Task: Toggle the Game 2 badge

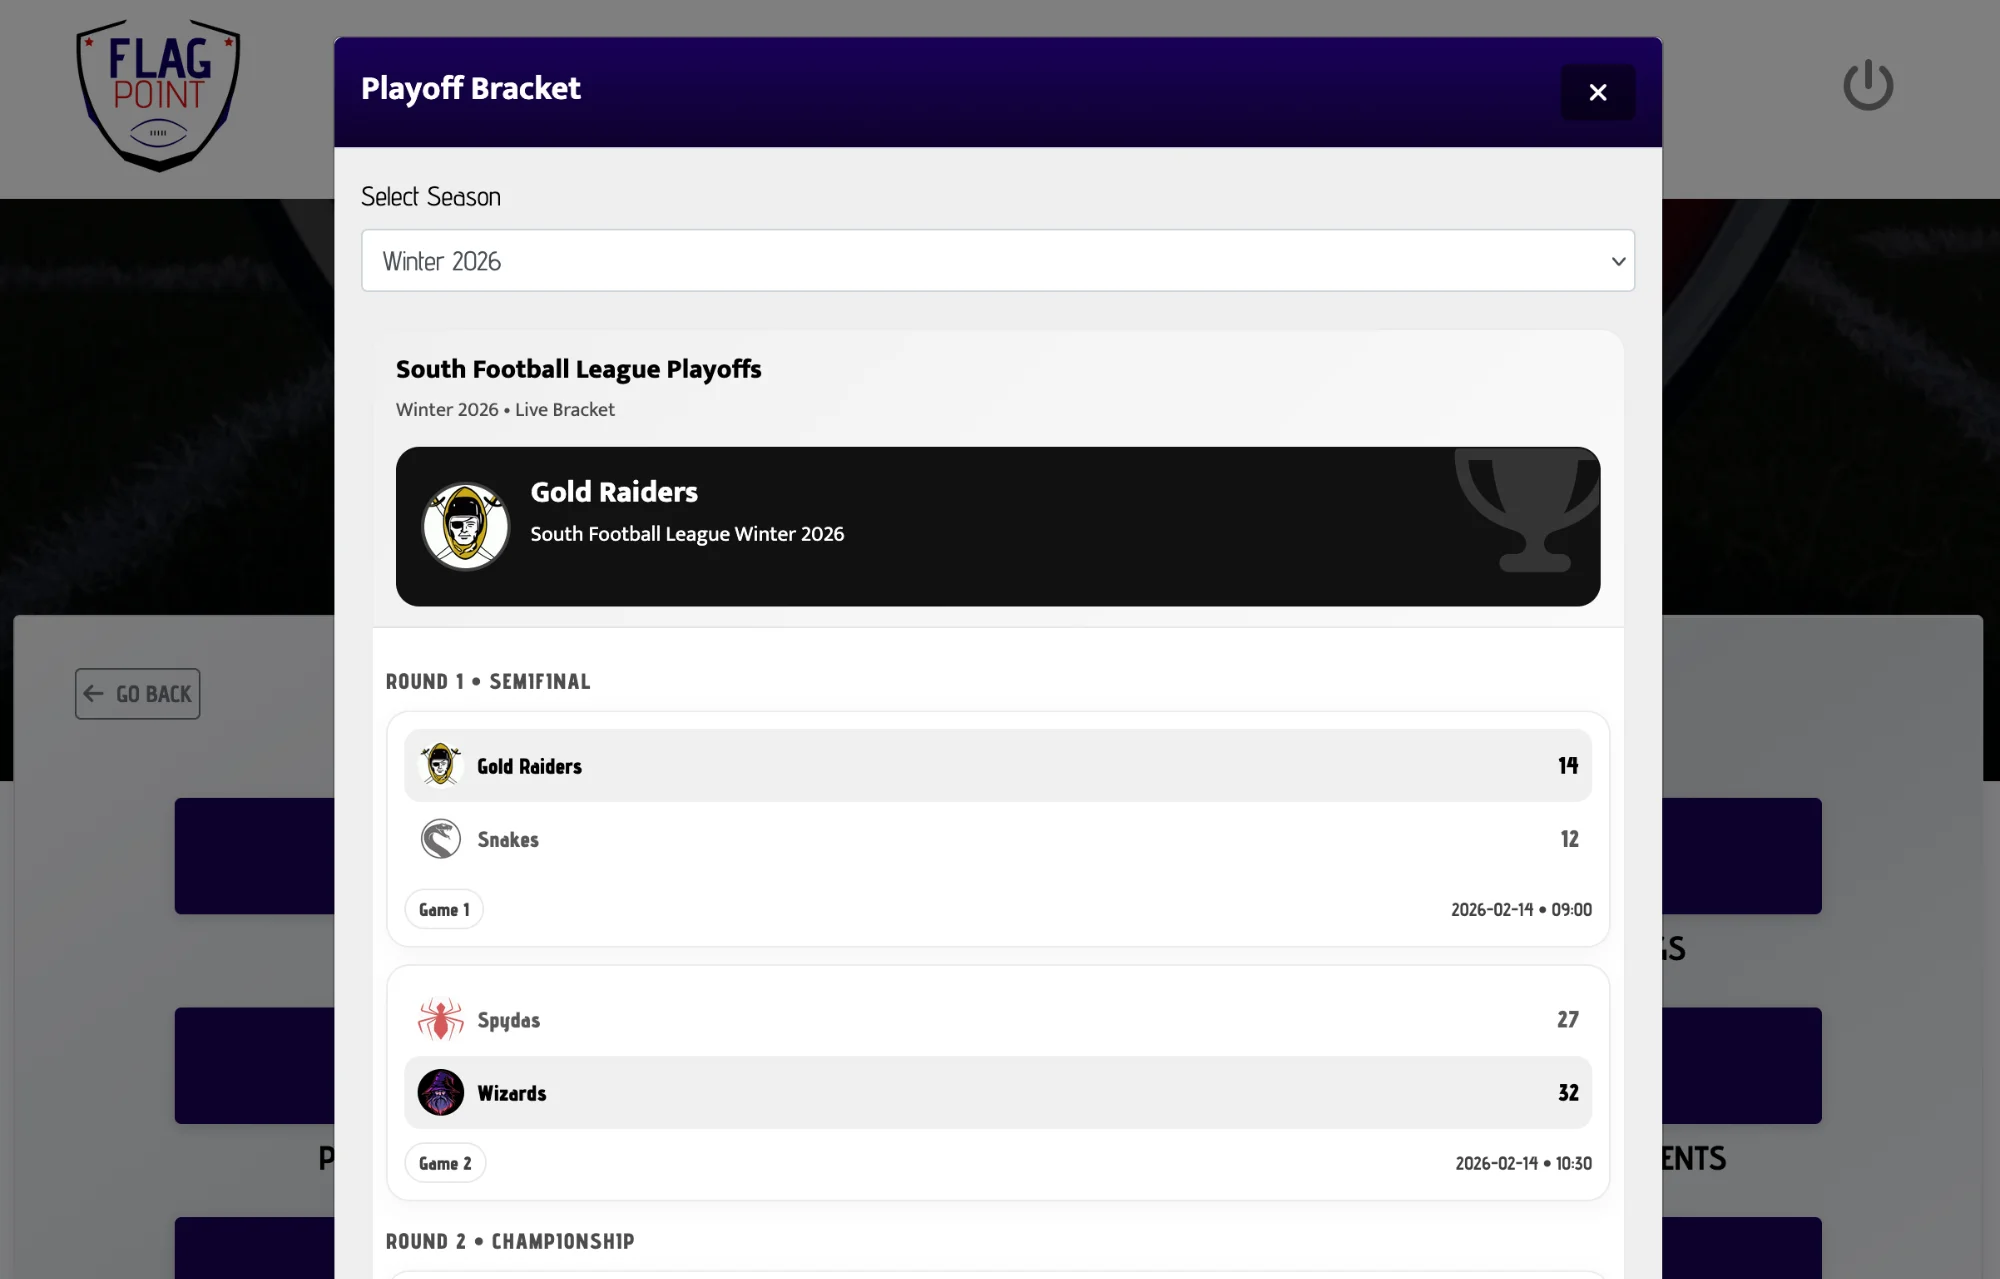Action: click(x=444, y=1163)
